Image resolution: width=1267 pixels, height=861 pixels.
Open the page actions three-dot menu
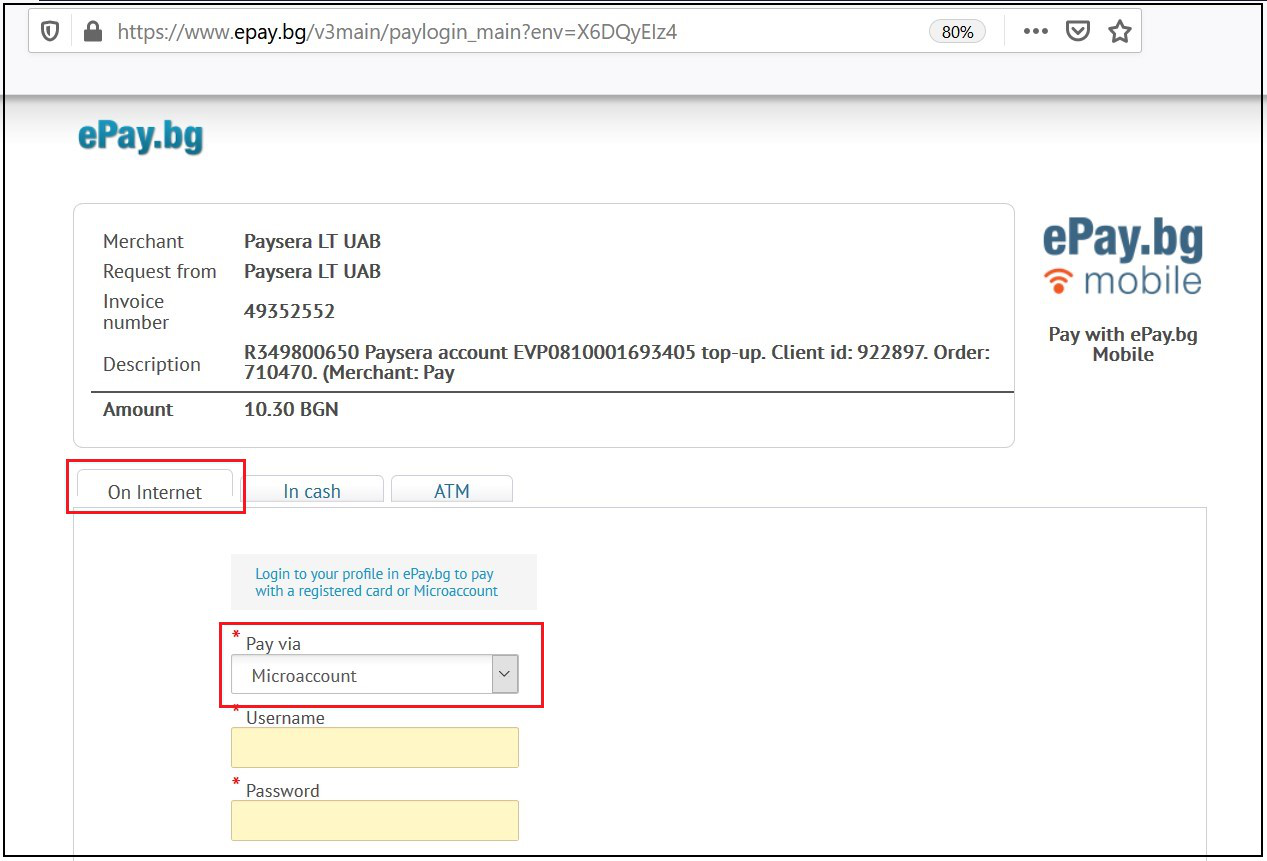coord(1036,32)
